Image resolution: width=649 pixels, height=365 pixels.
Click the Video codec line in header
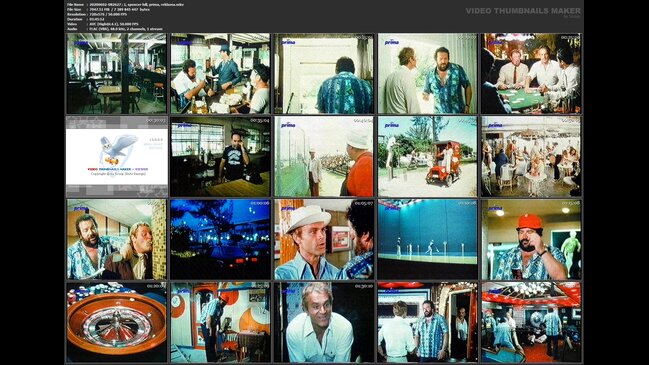click(x=103, y=24)
